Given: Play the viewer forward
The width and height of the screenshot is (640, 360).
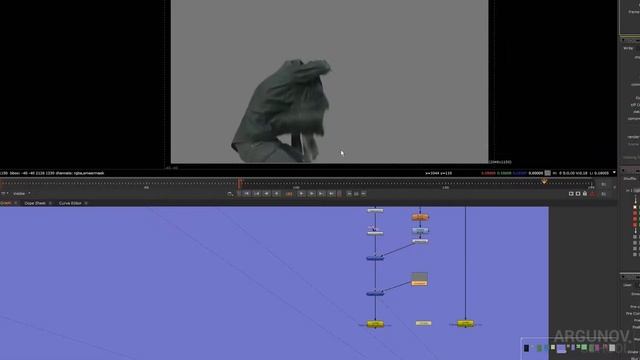Looking at the screenshot, I should click(311, 194).
